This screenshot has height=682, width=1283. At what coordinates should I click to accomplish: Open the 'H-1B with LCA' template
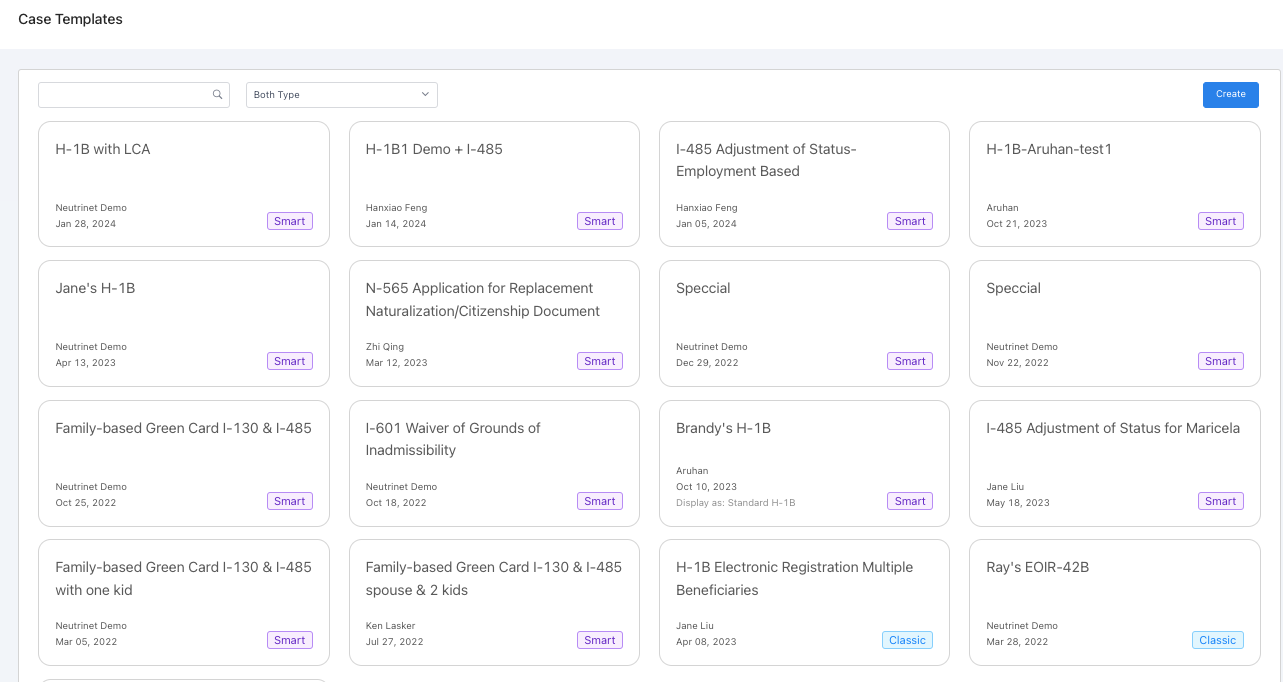[183, 183]
